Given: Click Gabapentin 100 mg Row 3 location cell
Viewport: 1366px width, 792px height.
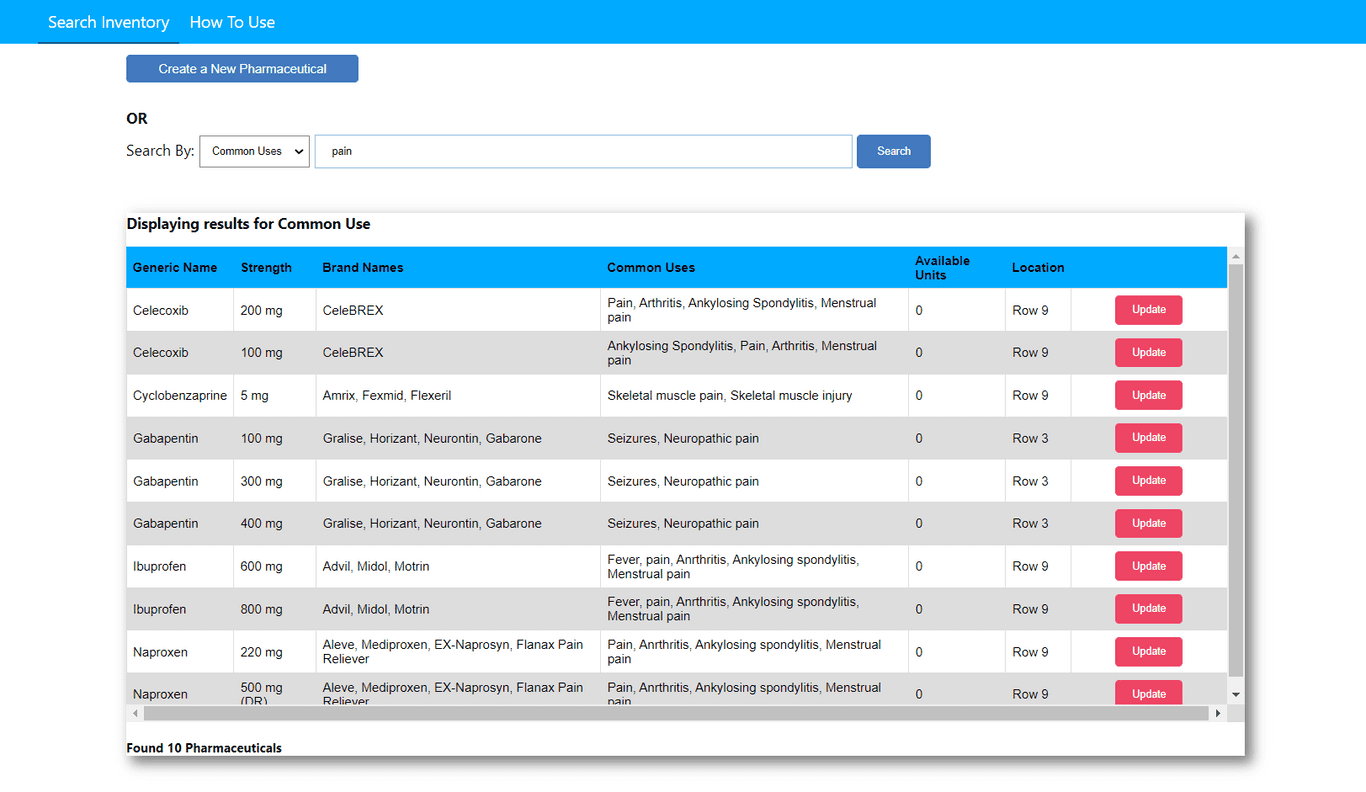Looking at the screenshot, I should coord(1038,438).
